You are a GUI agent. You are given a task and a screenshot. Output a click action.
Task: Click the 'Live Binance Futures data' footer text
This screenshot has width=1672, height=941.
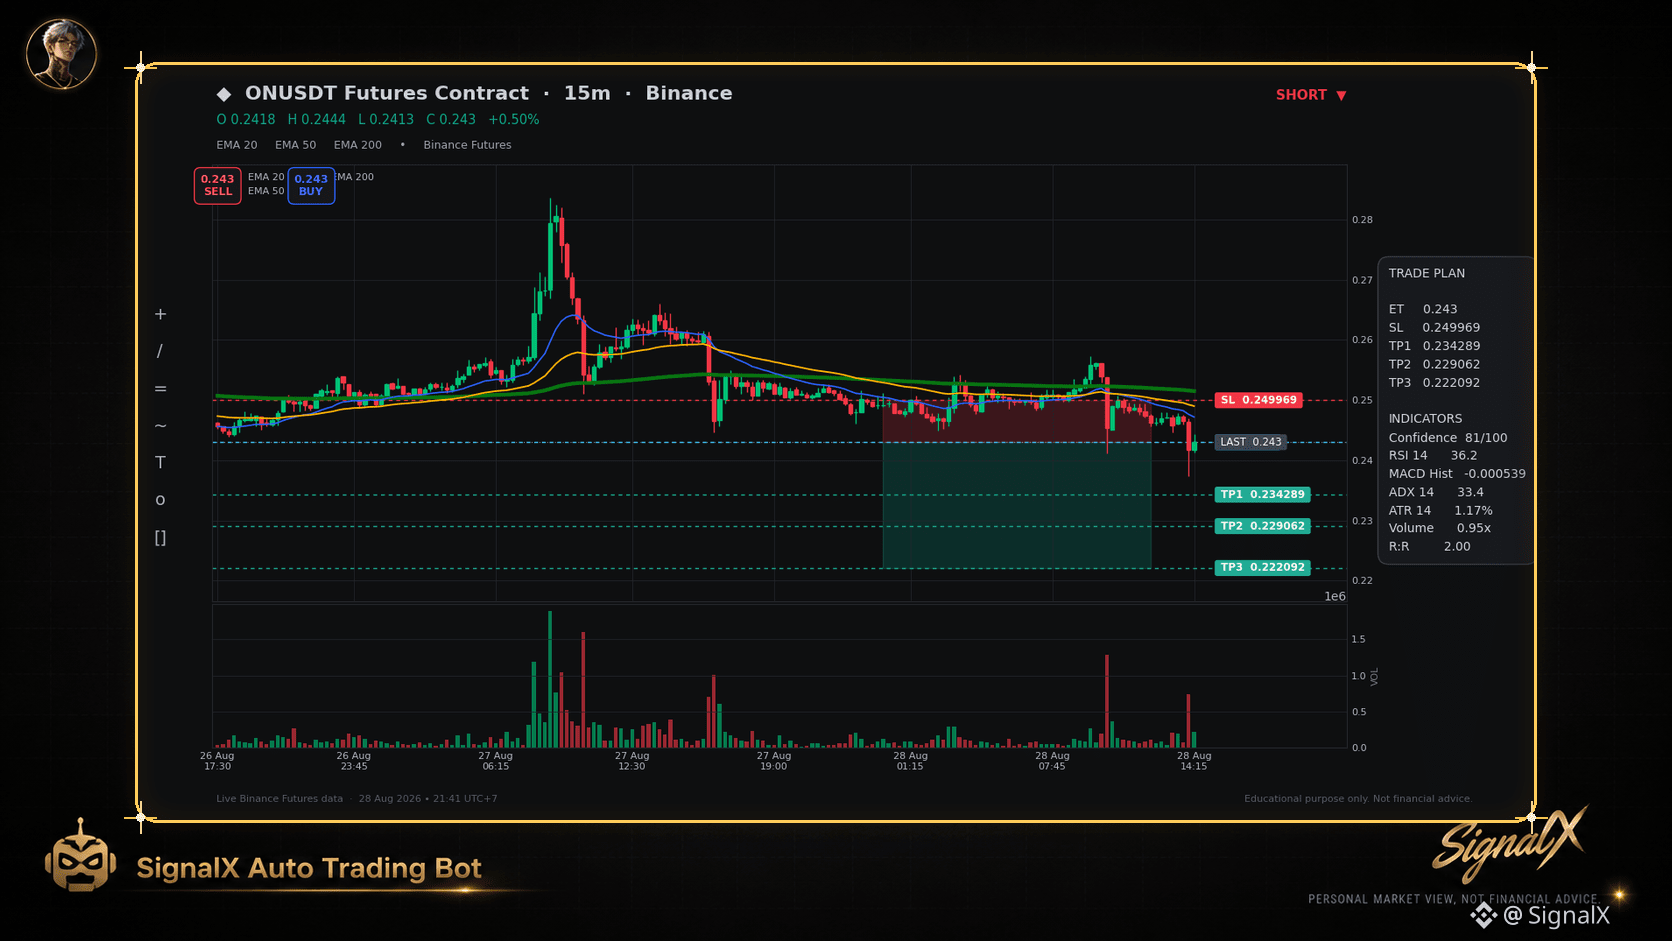pyautogui.click(x=279, y=799)
